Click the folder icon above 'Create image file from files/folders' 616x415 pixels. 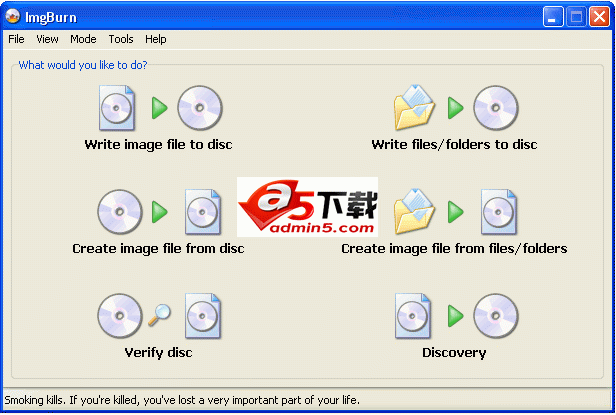click(x=414, y=211)
